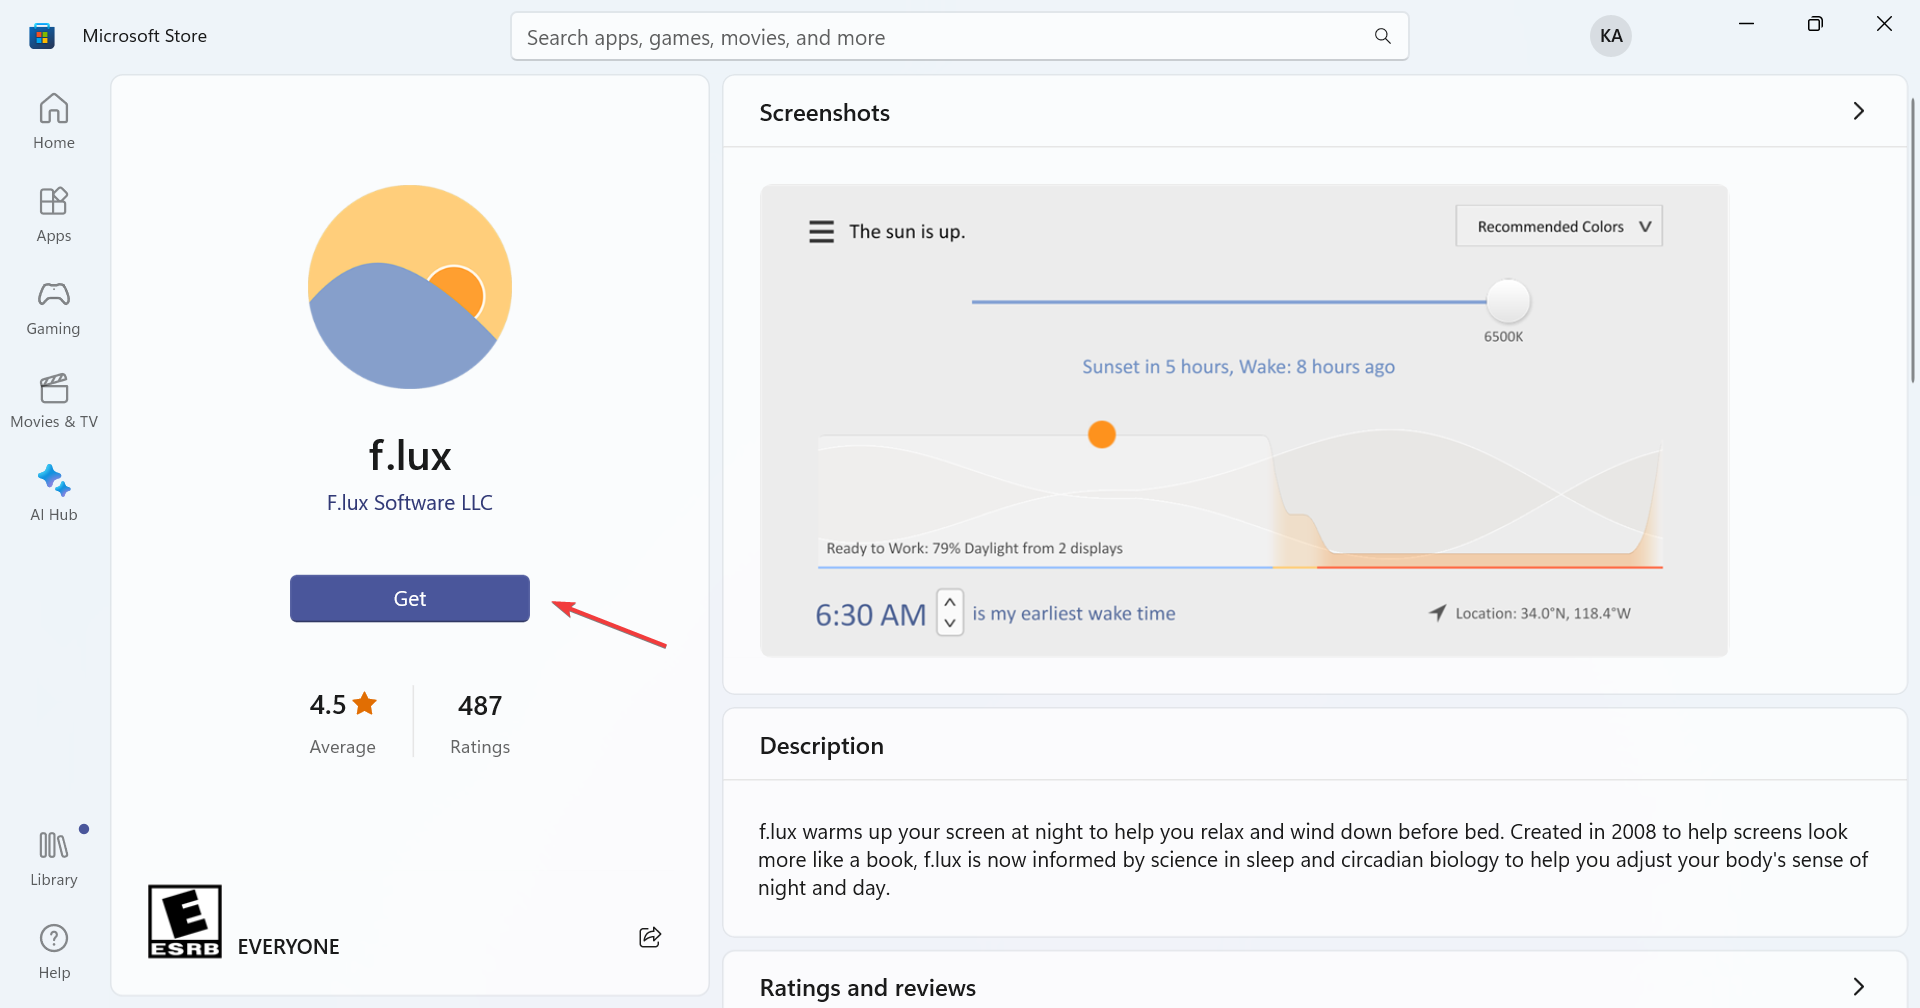The height and width of the screenshot is (1008, 1920).
Task: Click the ESRB Everyone rating icon
Action: pos(183,921)
